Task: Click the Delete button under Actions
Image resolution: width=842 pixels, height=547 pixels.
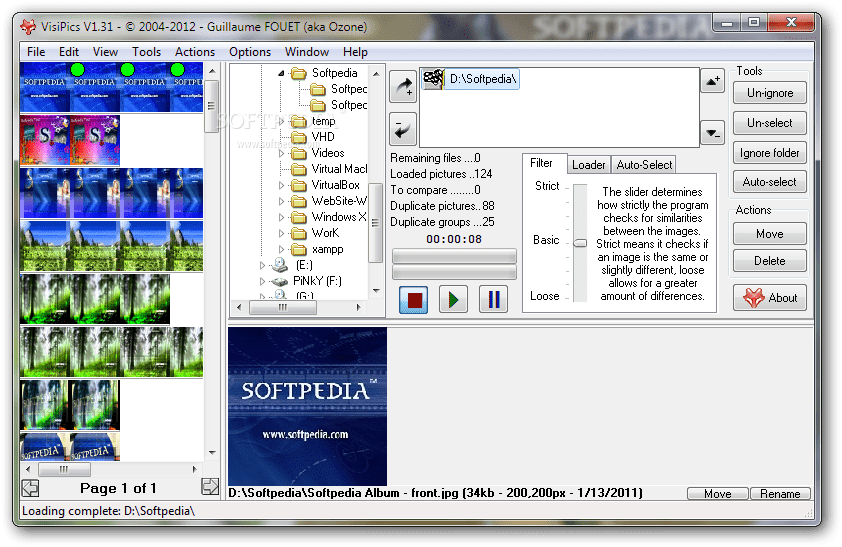Action: pos(769,261)
